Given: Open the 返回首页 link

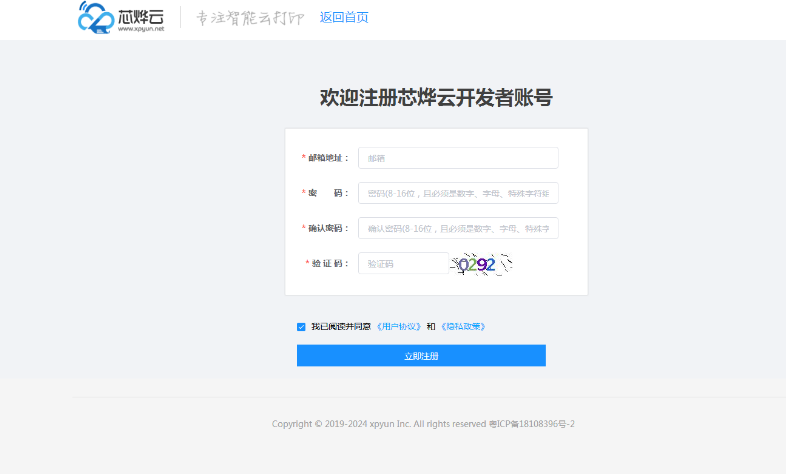Looking at the screenshot, I should [344, 18].
